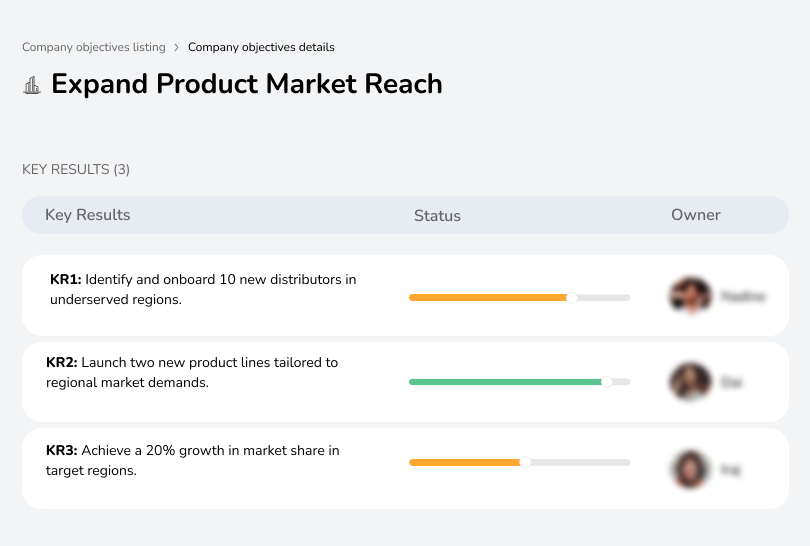Image resolution: width=810 pixels, height=546 pixels.
Task: Click the blurred owner name in KR1 row
Action: pos(743,297)
